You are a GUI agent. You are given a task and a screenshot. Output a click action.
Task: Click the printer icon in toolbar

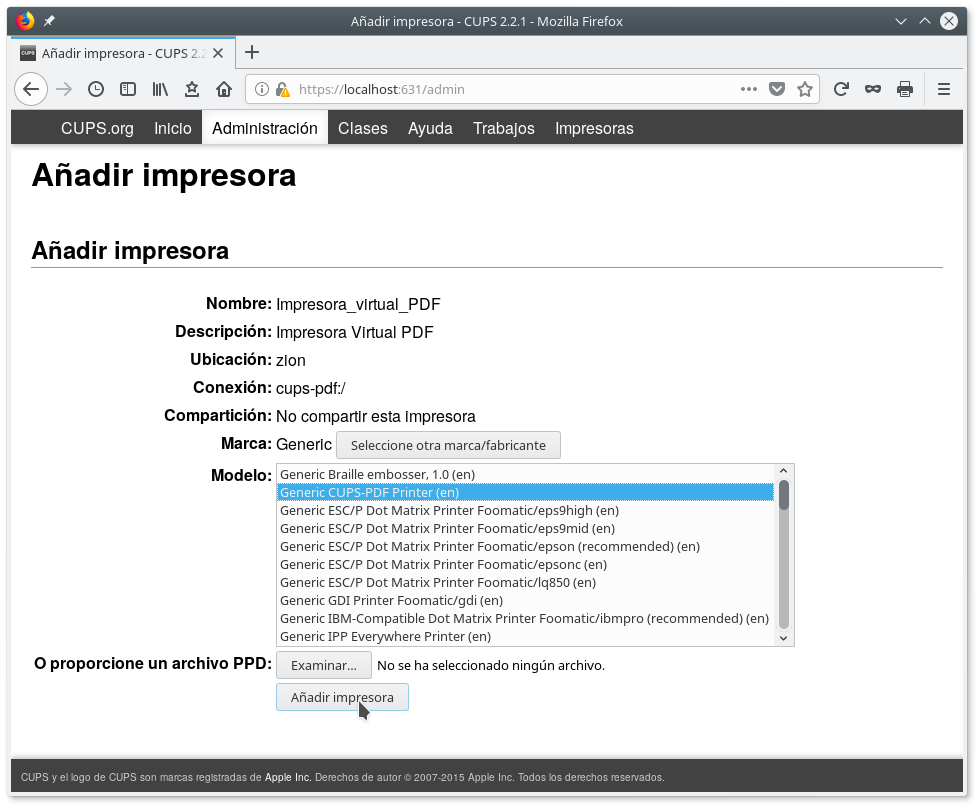905,89
